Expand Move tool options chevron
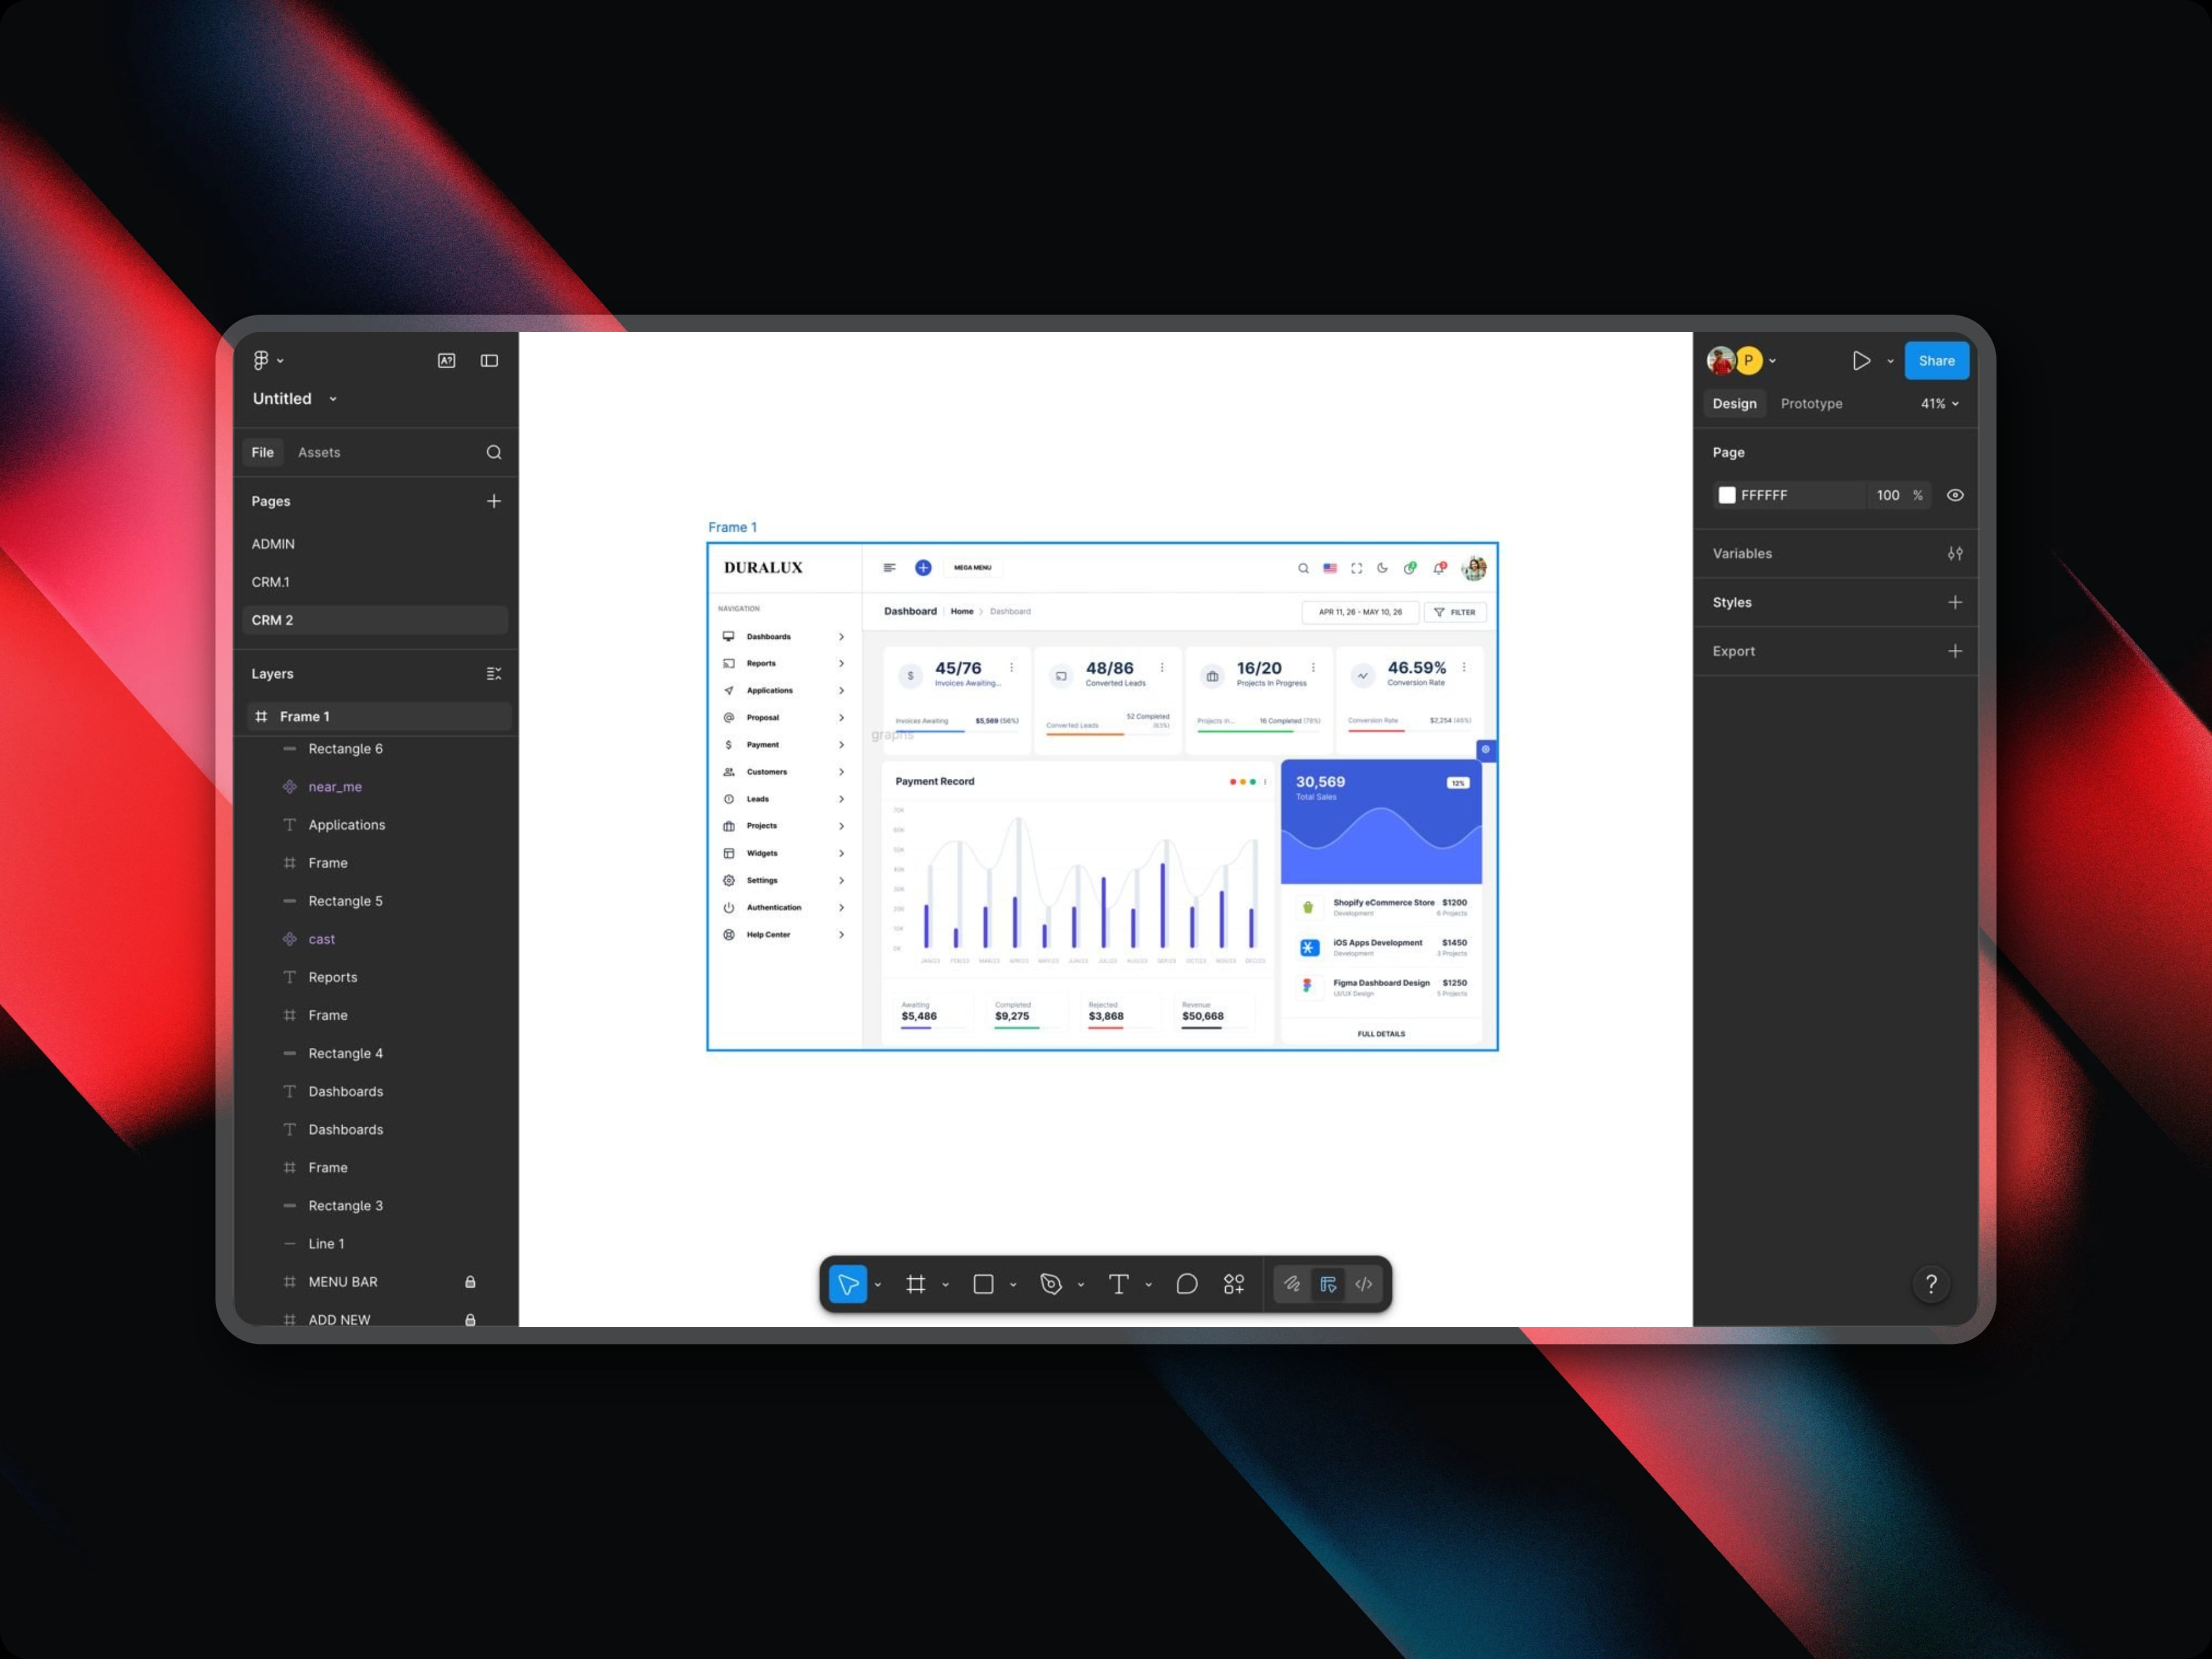Image resolution: width=2212 pixels, height=1659 pixels. tap(878, 1285)
